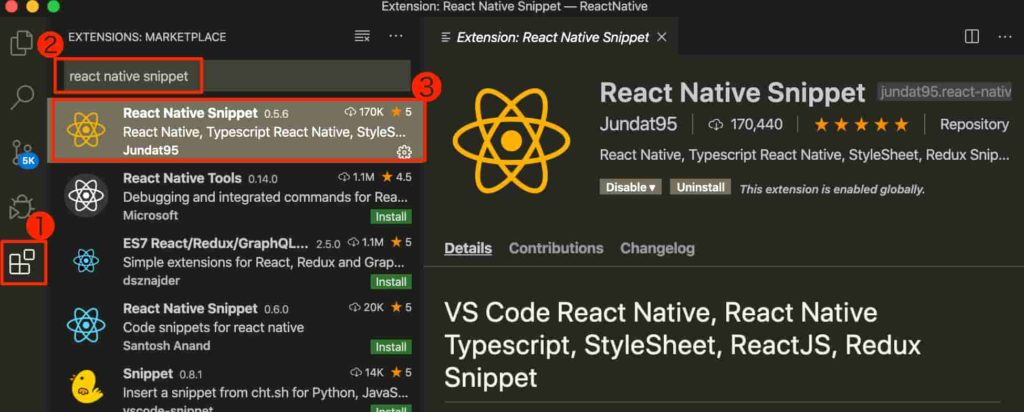The width and height of the screenshot is (1024, 412).
Task: Switch to the Contributions tab
Action: 556,248
